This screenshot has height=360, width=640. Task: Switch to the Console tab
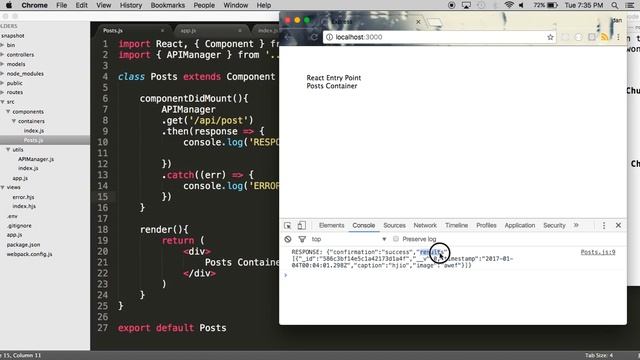pos(363,225)
